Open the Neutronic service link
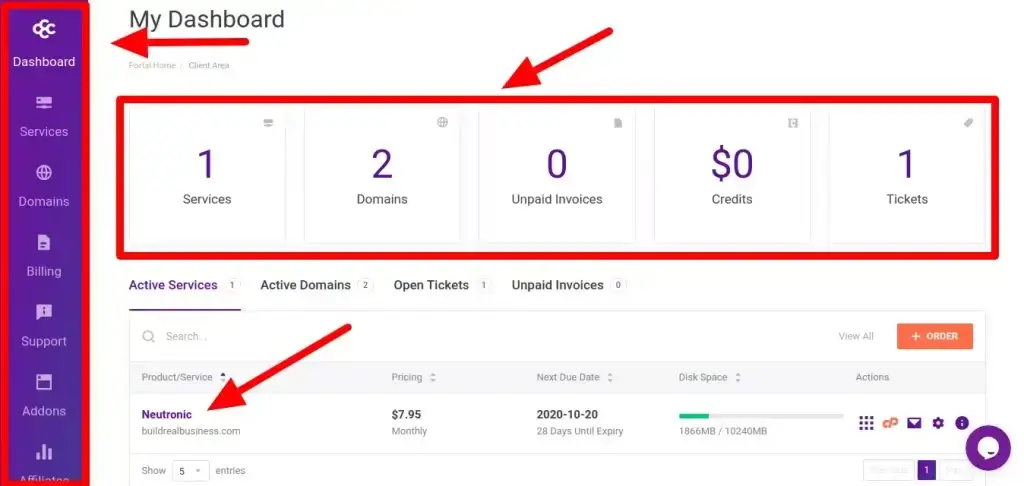The image size is (1024, 486). (x=167, y=414)
